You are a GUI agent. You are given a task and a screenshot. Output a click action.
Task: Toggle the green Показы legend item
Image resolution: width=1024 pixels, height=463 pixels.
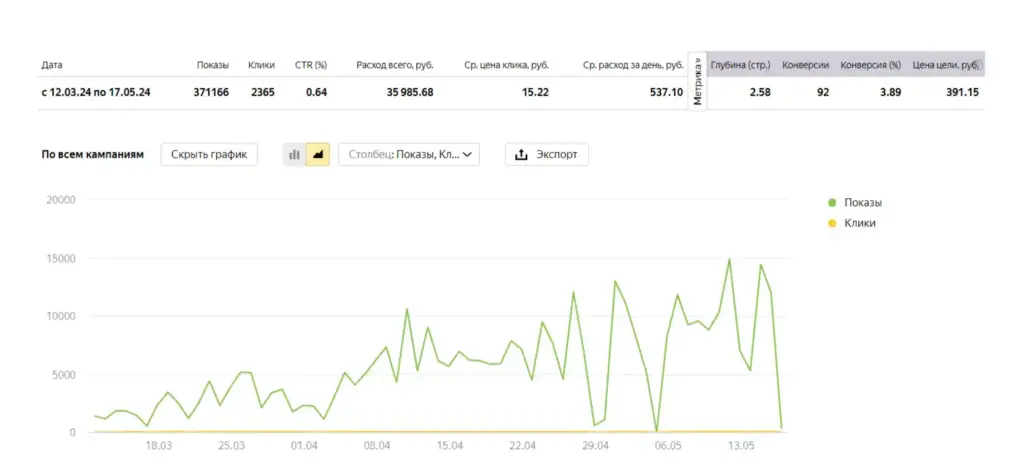tap(856, 202)
